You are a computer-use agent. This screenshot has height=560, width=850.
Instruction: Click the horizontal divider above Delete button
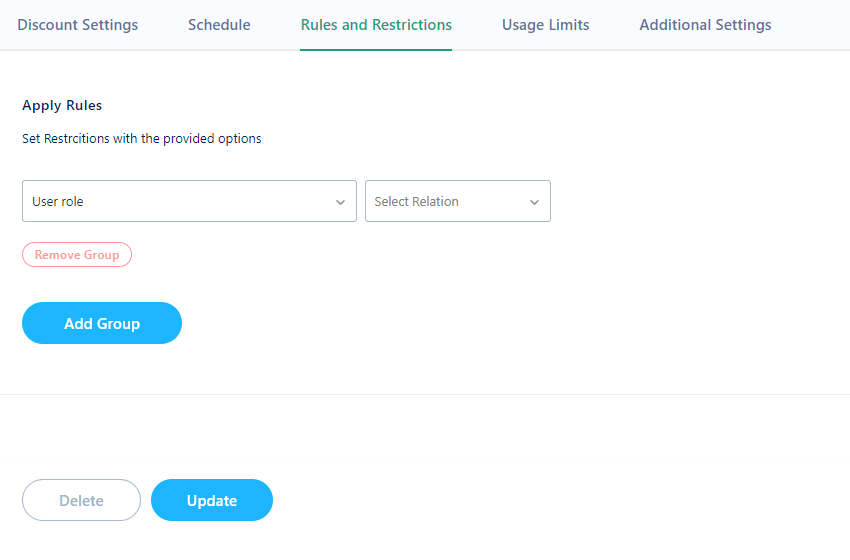coord(425,394)
